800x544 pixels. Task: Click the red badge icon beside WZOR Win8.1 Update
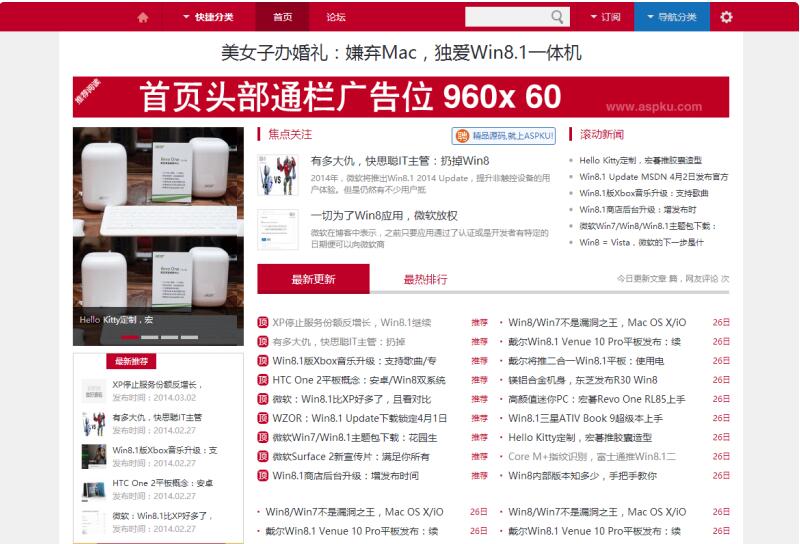tap(263, 418)
